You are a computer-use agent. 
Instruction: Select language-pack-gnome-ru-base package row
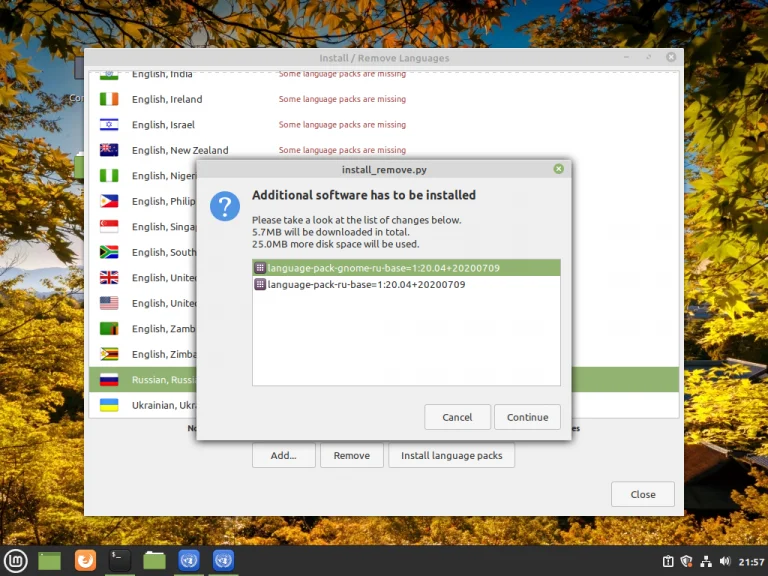[406, 268]
